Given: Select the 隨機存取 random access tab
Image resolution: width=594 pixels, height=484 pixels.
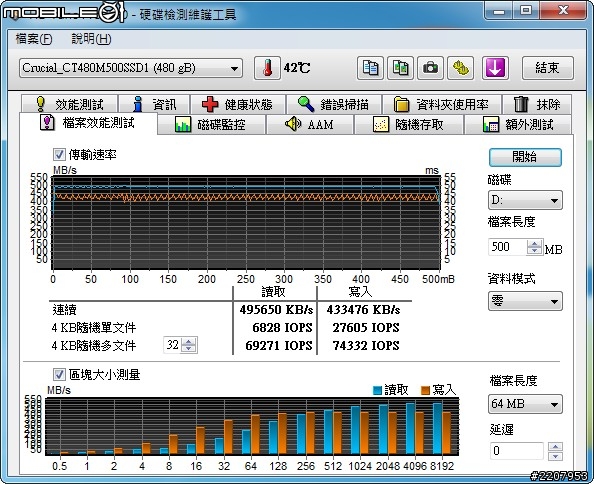Looking at the screenshot, I should tap(409, 125).
